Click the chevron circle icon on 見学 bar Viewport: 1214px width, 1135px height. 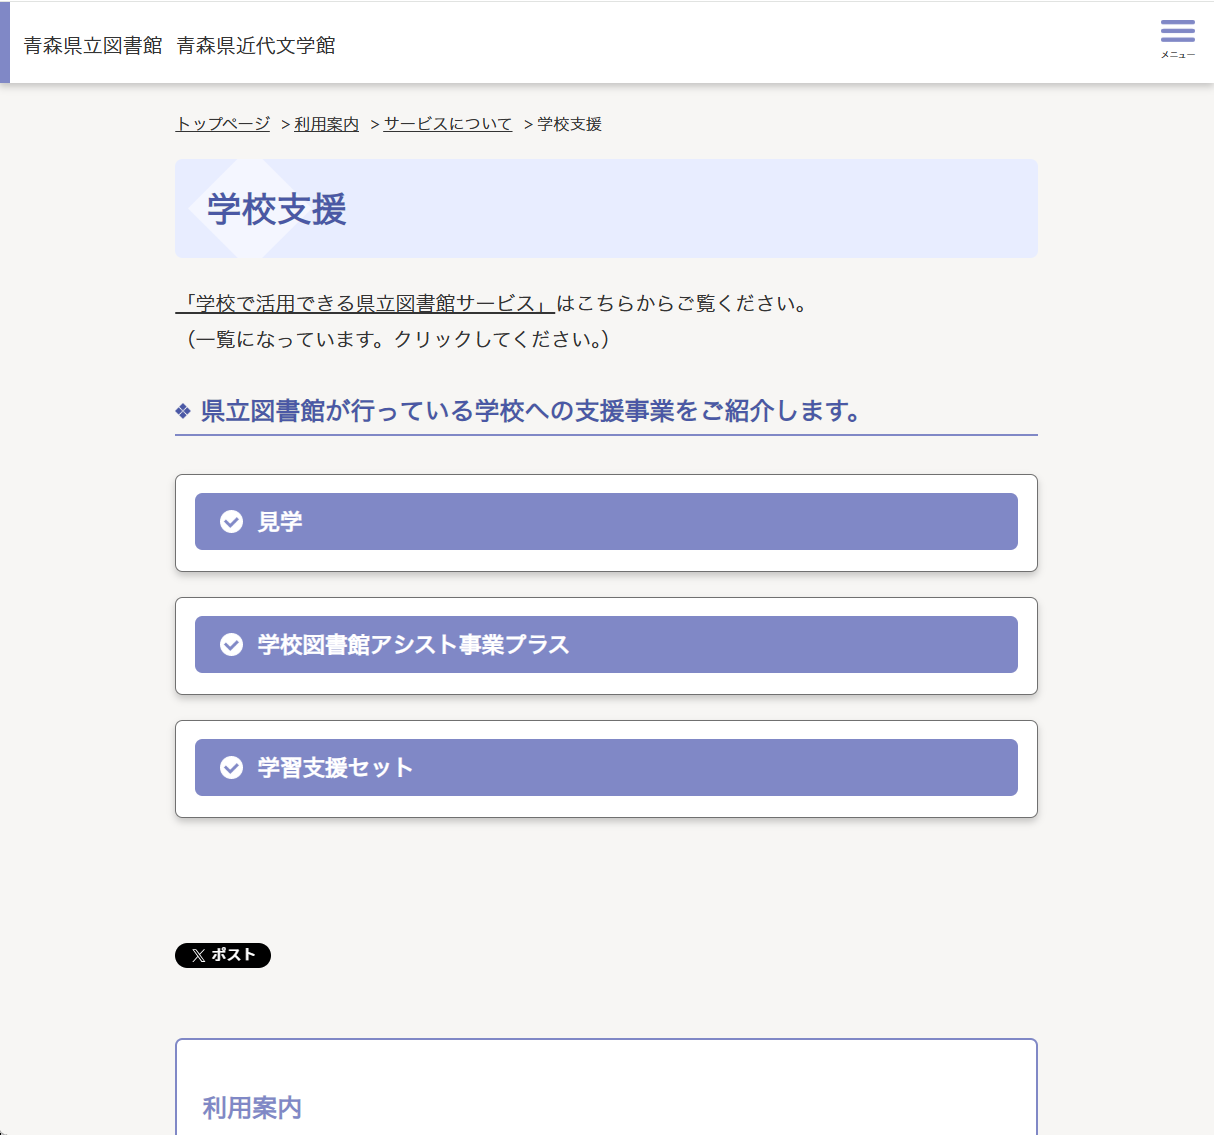[231, 521]
